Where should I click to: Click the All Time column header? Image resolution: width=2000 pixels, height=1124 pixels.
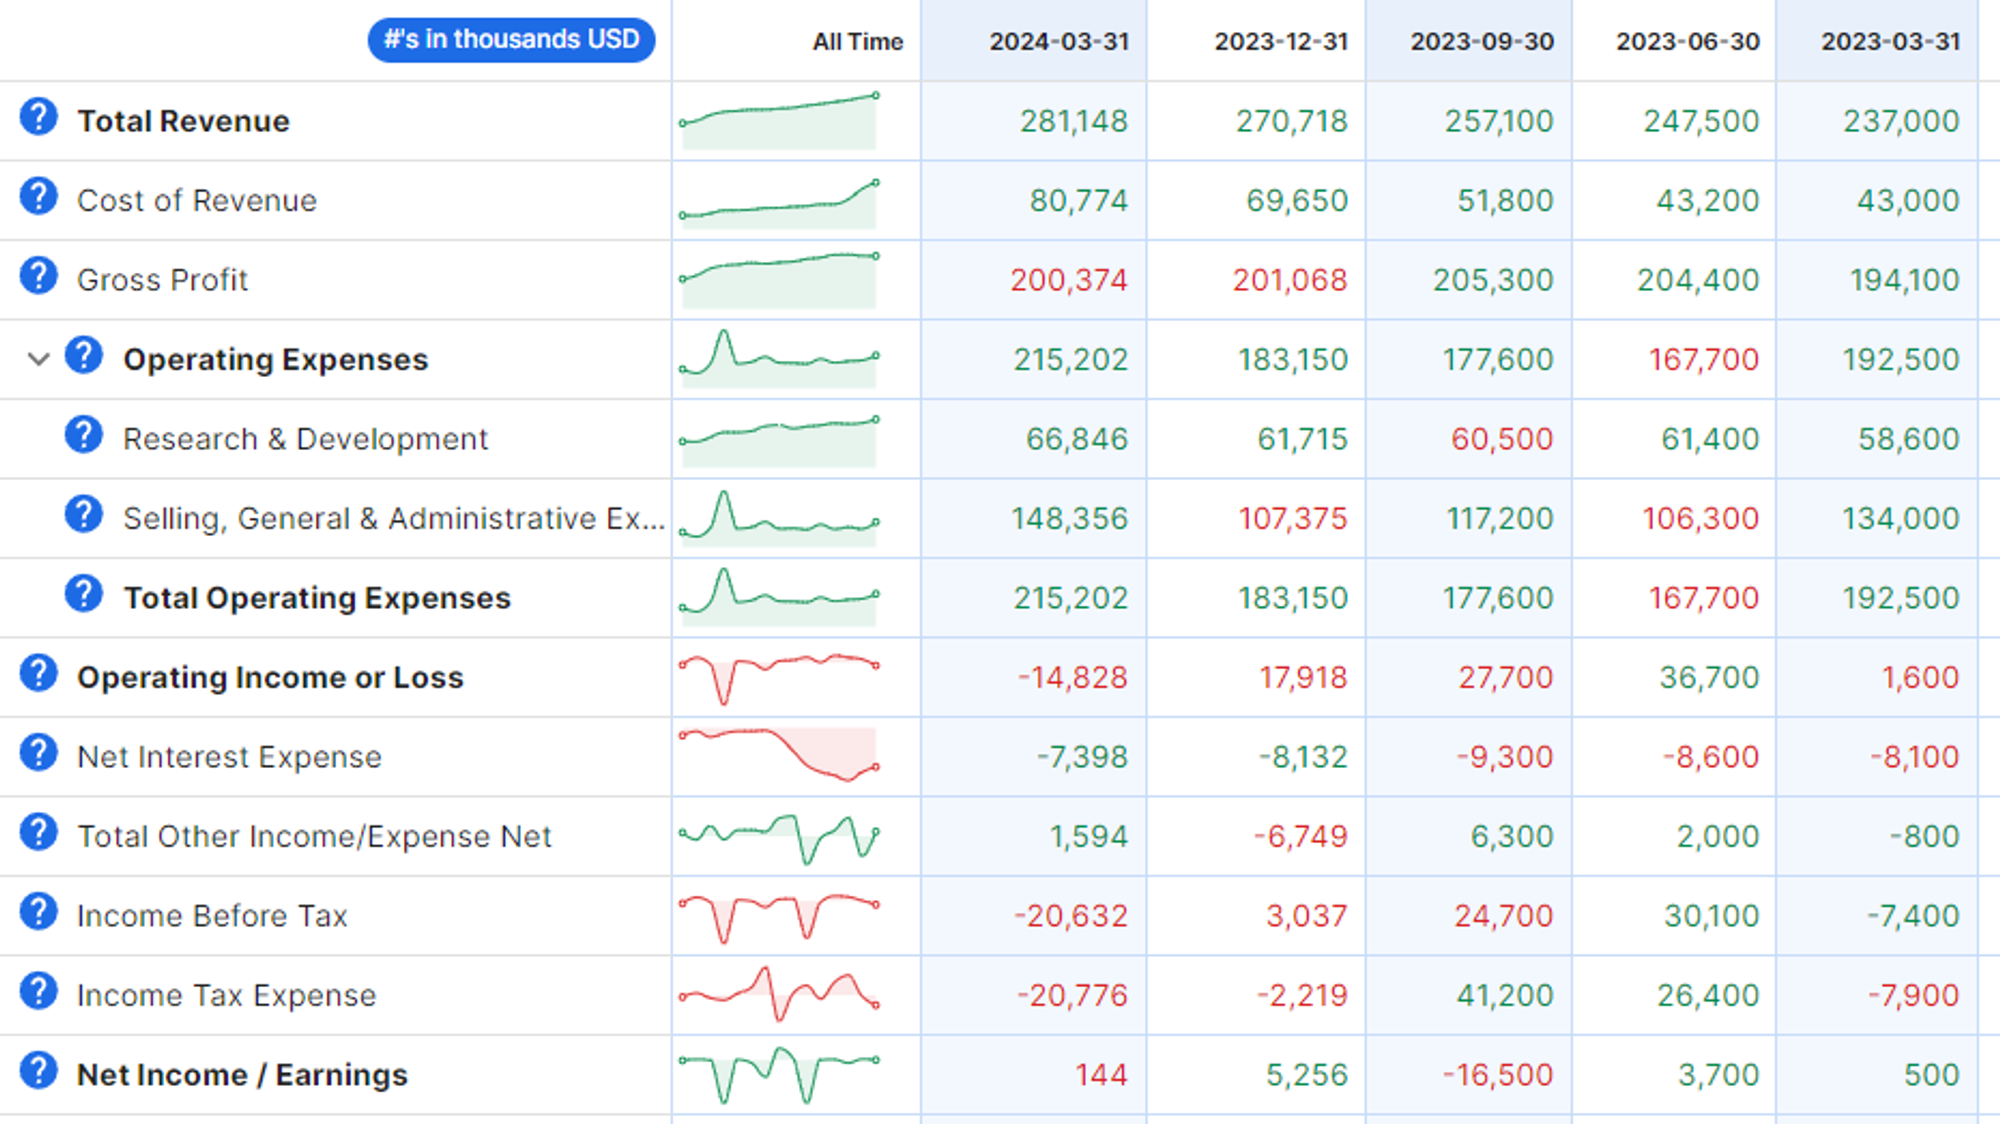[857, 42]
